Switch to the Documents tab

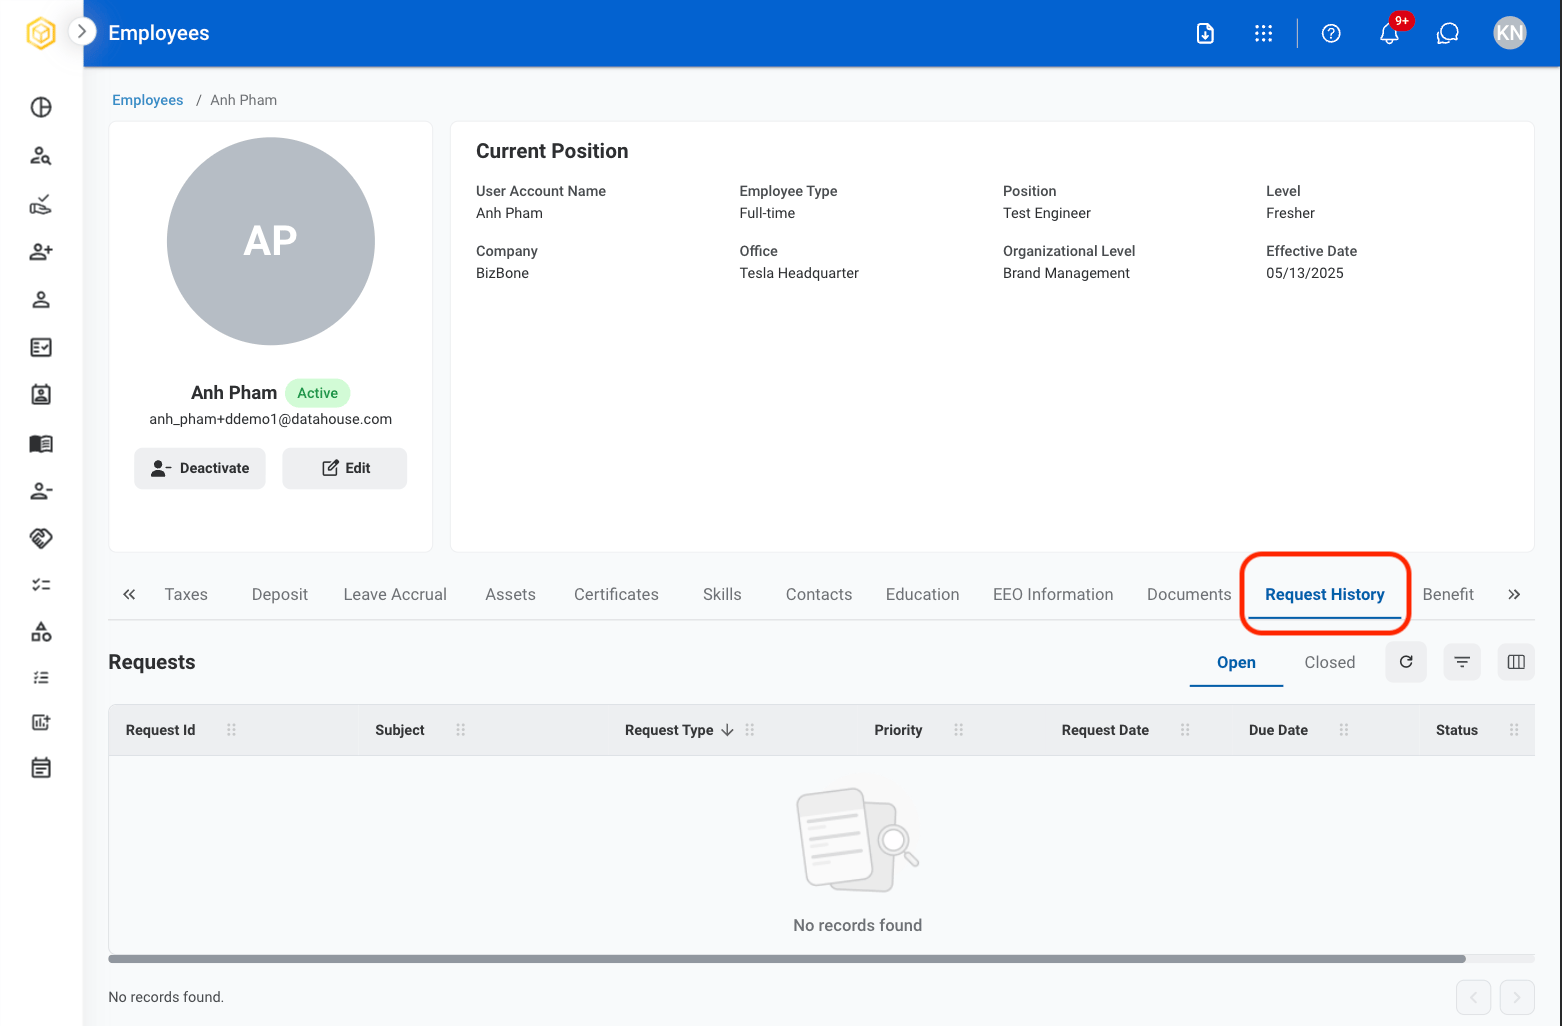1189,594
